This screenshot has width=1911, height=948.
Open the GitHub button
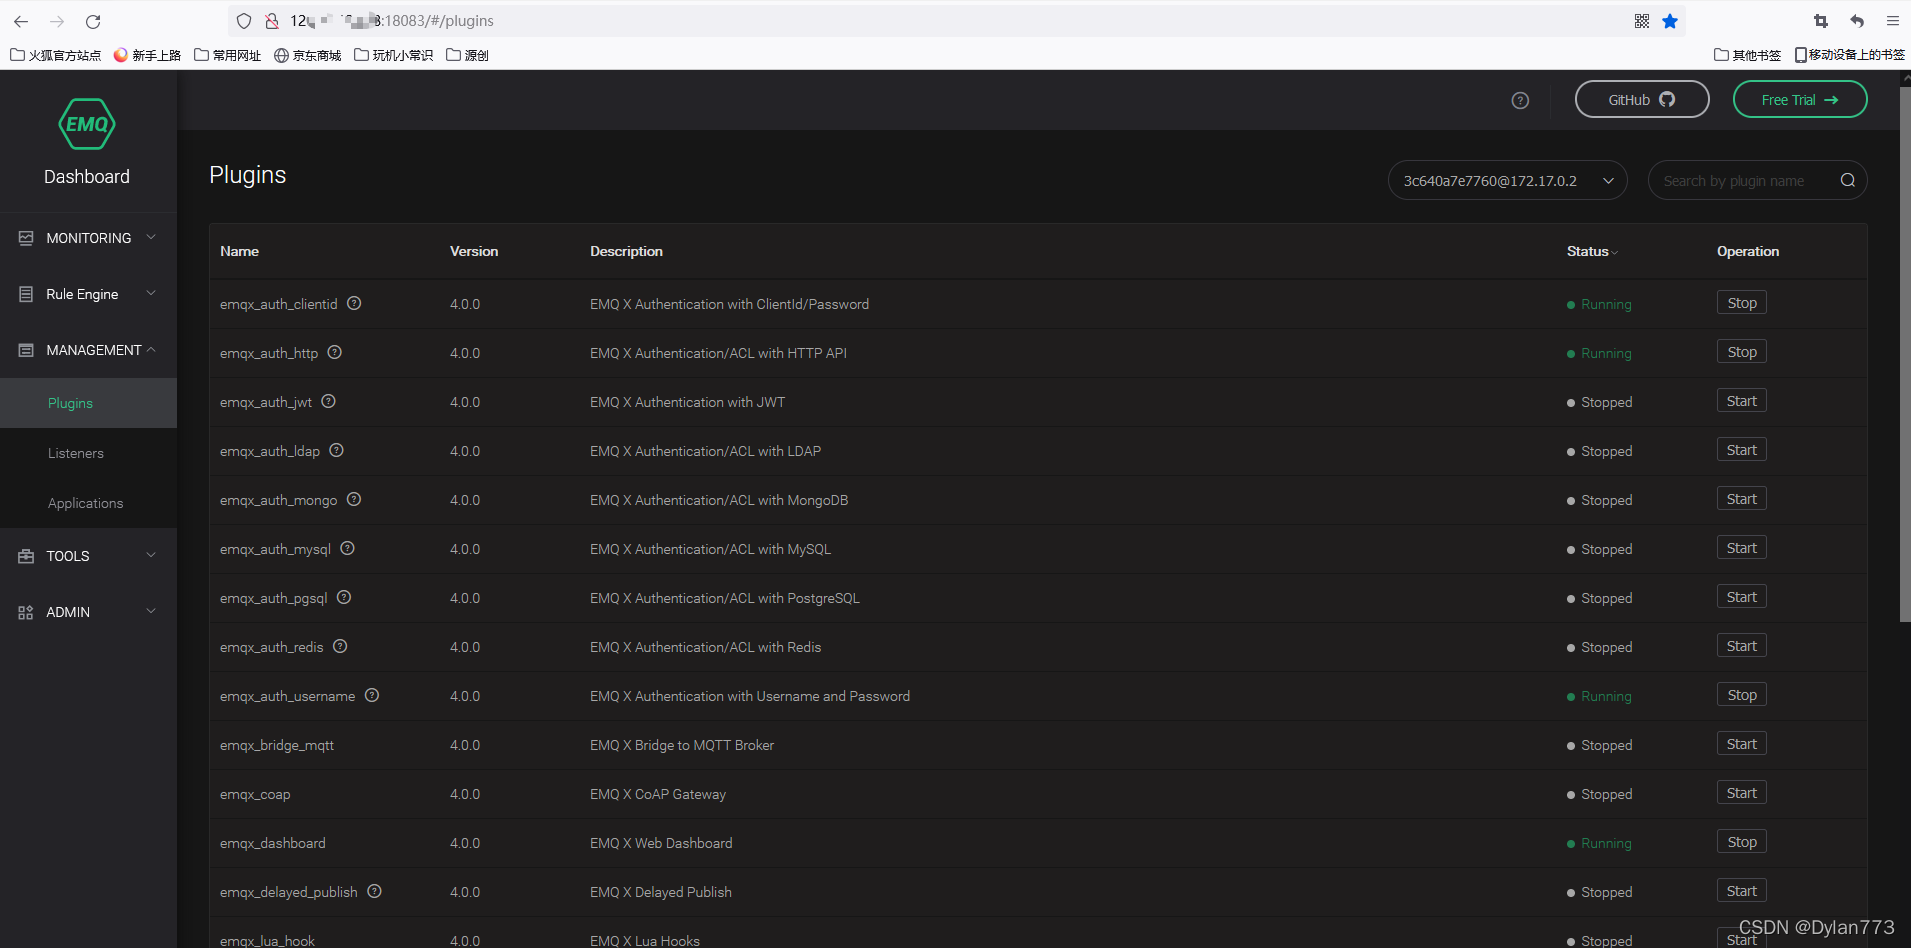coord(1642,99)
